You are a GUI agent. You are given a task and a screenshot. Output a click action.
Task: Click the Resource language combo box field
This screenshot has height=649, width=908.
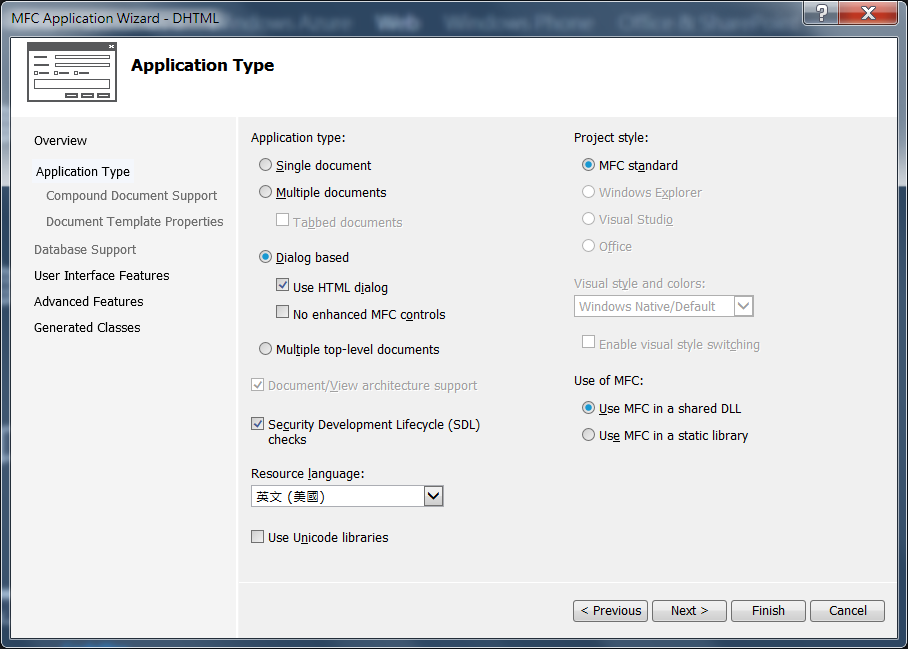click(347, 496)
